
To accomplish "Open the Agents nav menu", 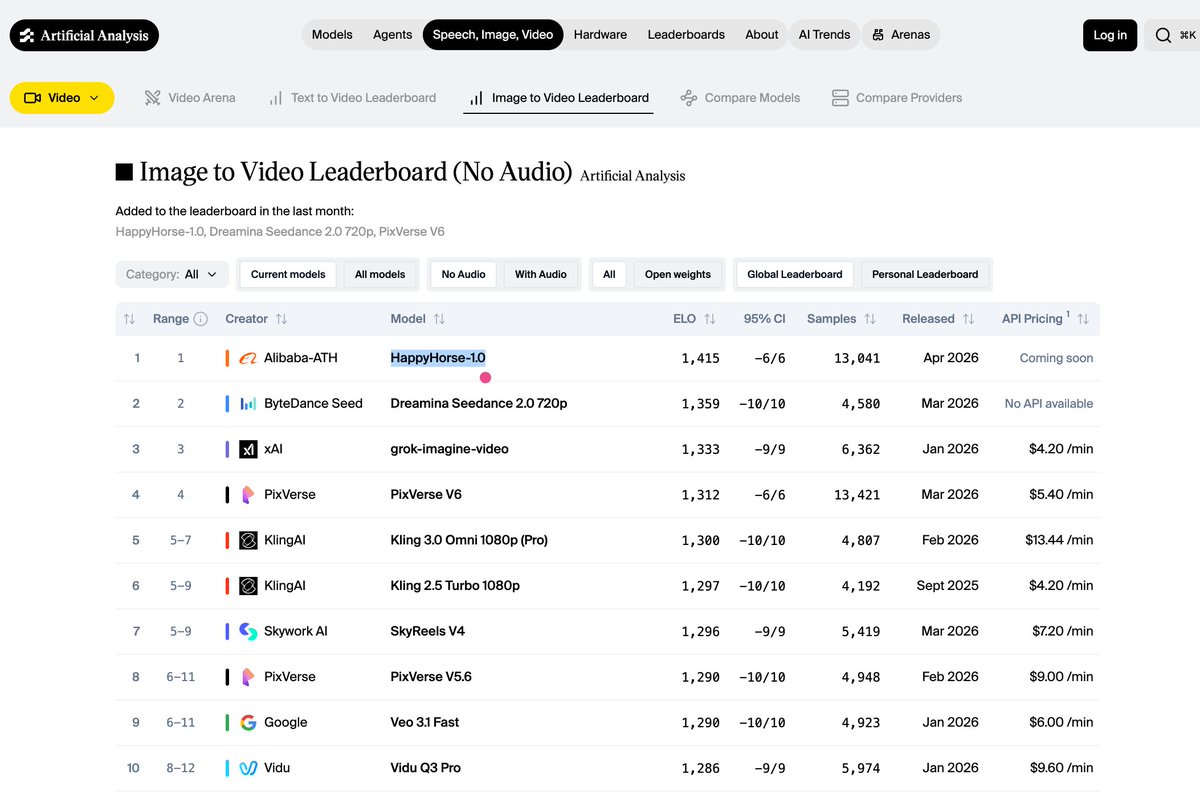I will [392, 35].
